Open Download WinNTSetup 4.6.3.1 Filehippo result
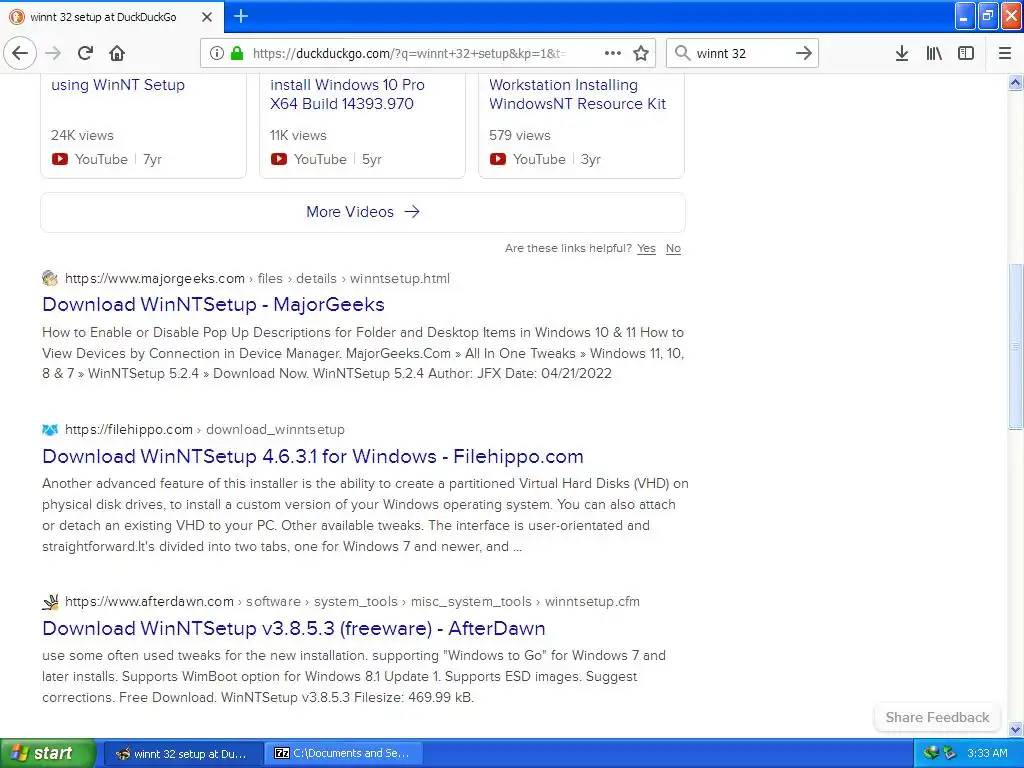The image size is (1024, 768). (x=313, y=456)
